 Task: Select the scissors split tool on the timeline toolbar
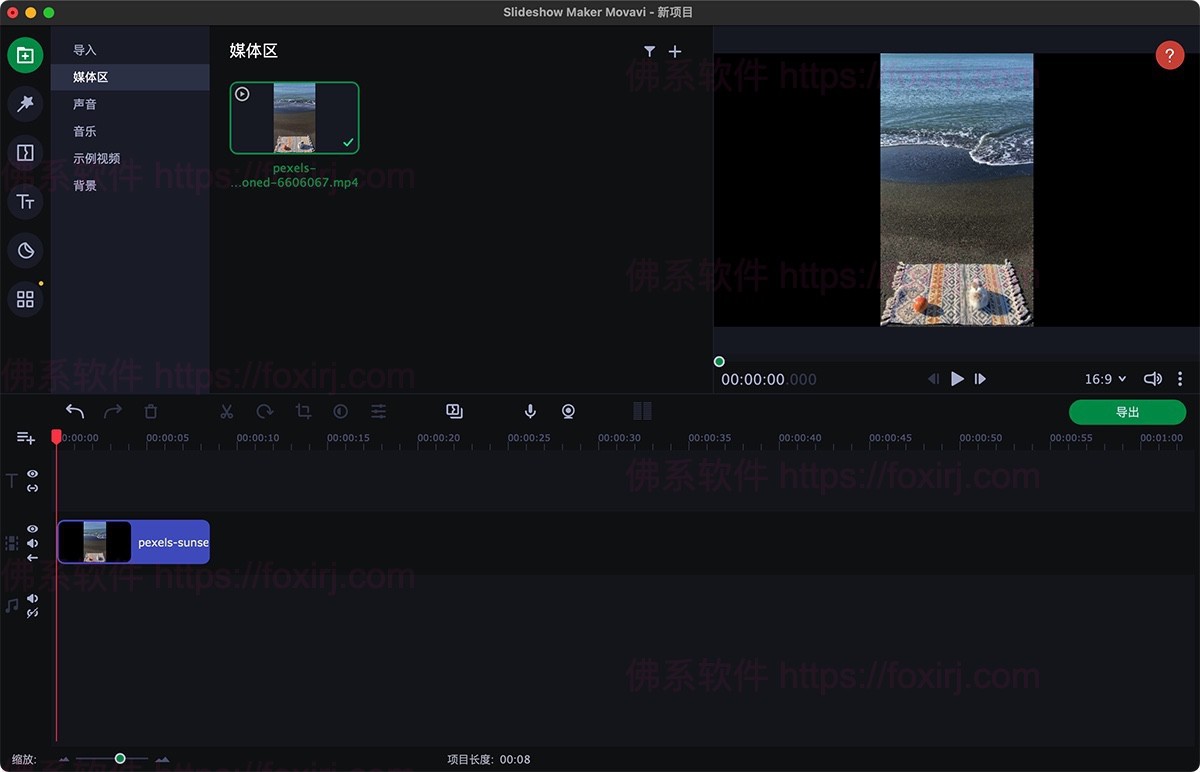click(227, 410)
